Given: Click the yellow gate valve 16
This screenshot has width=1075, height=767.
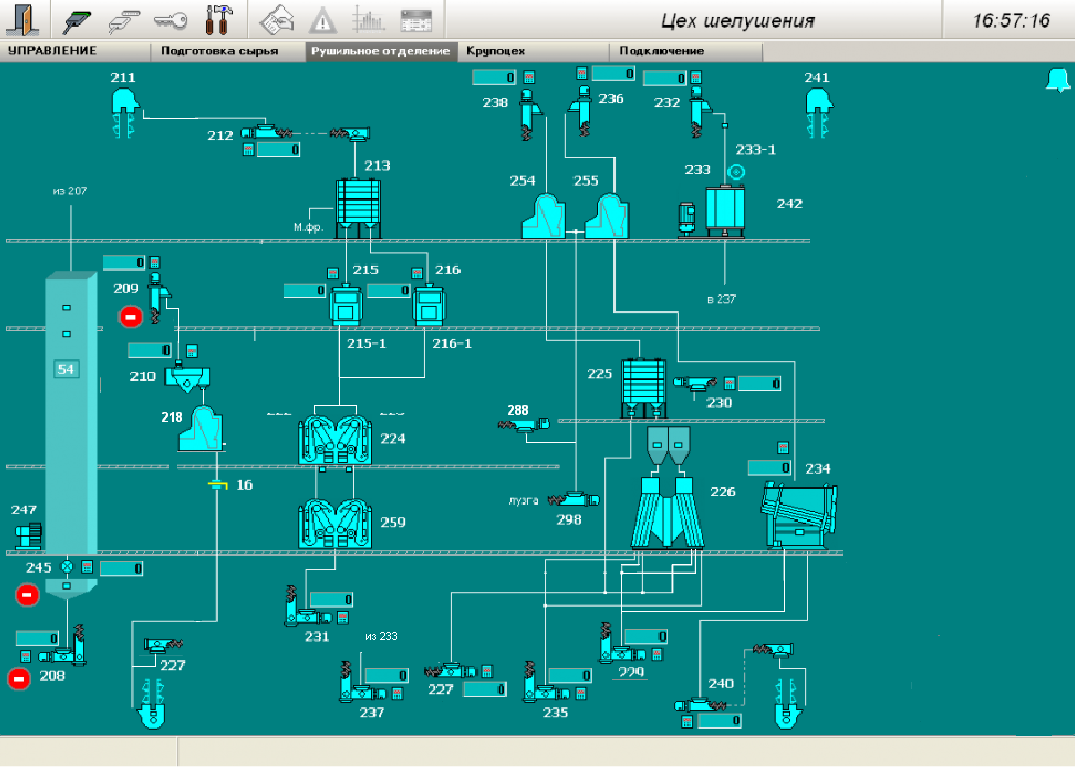Looking at the screenshot, I should point(218,485).
